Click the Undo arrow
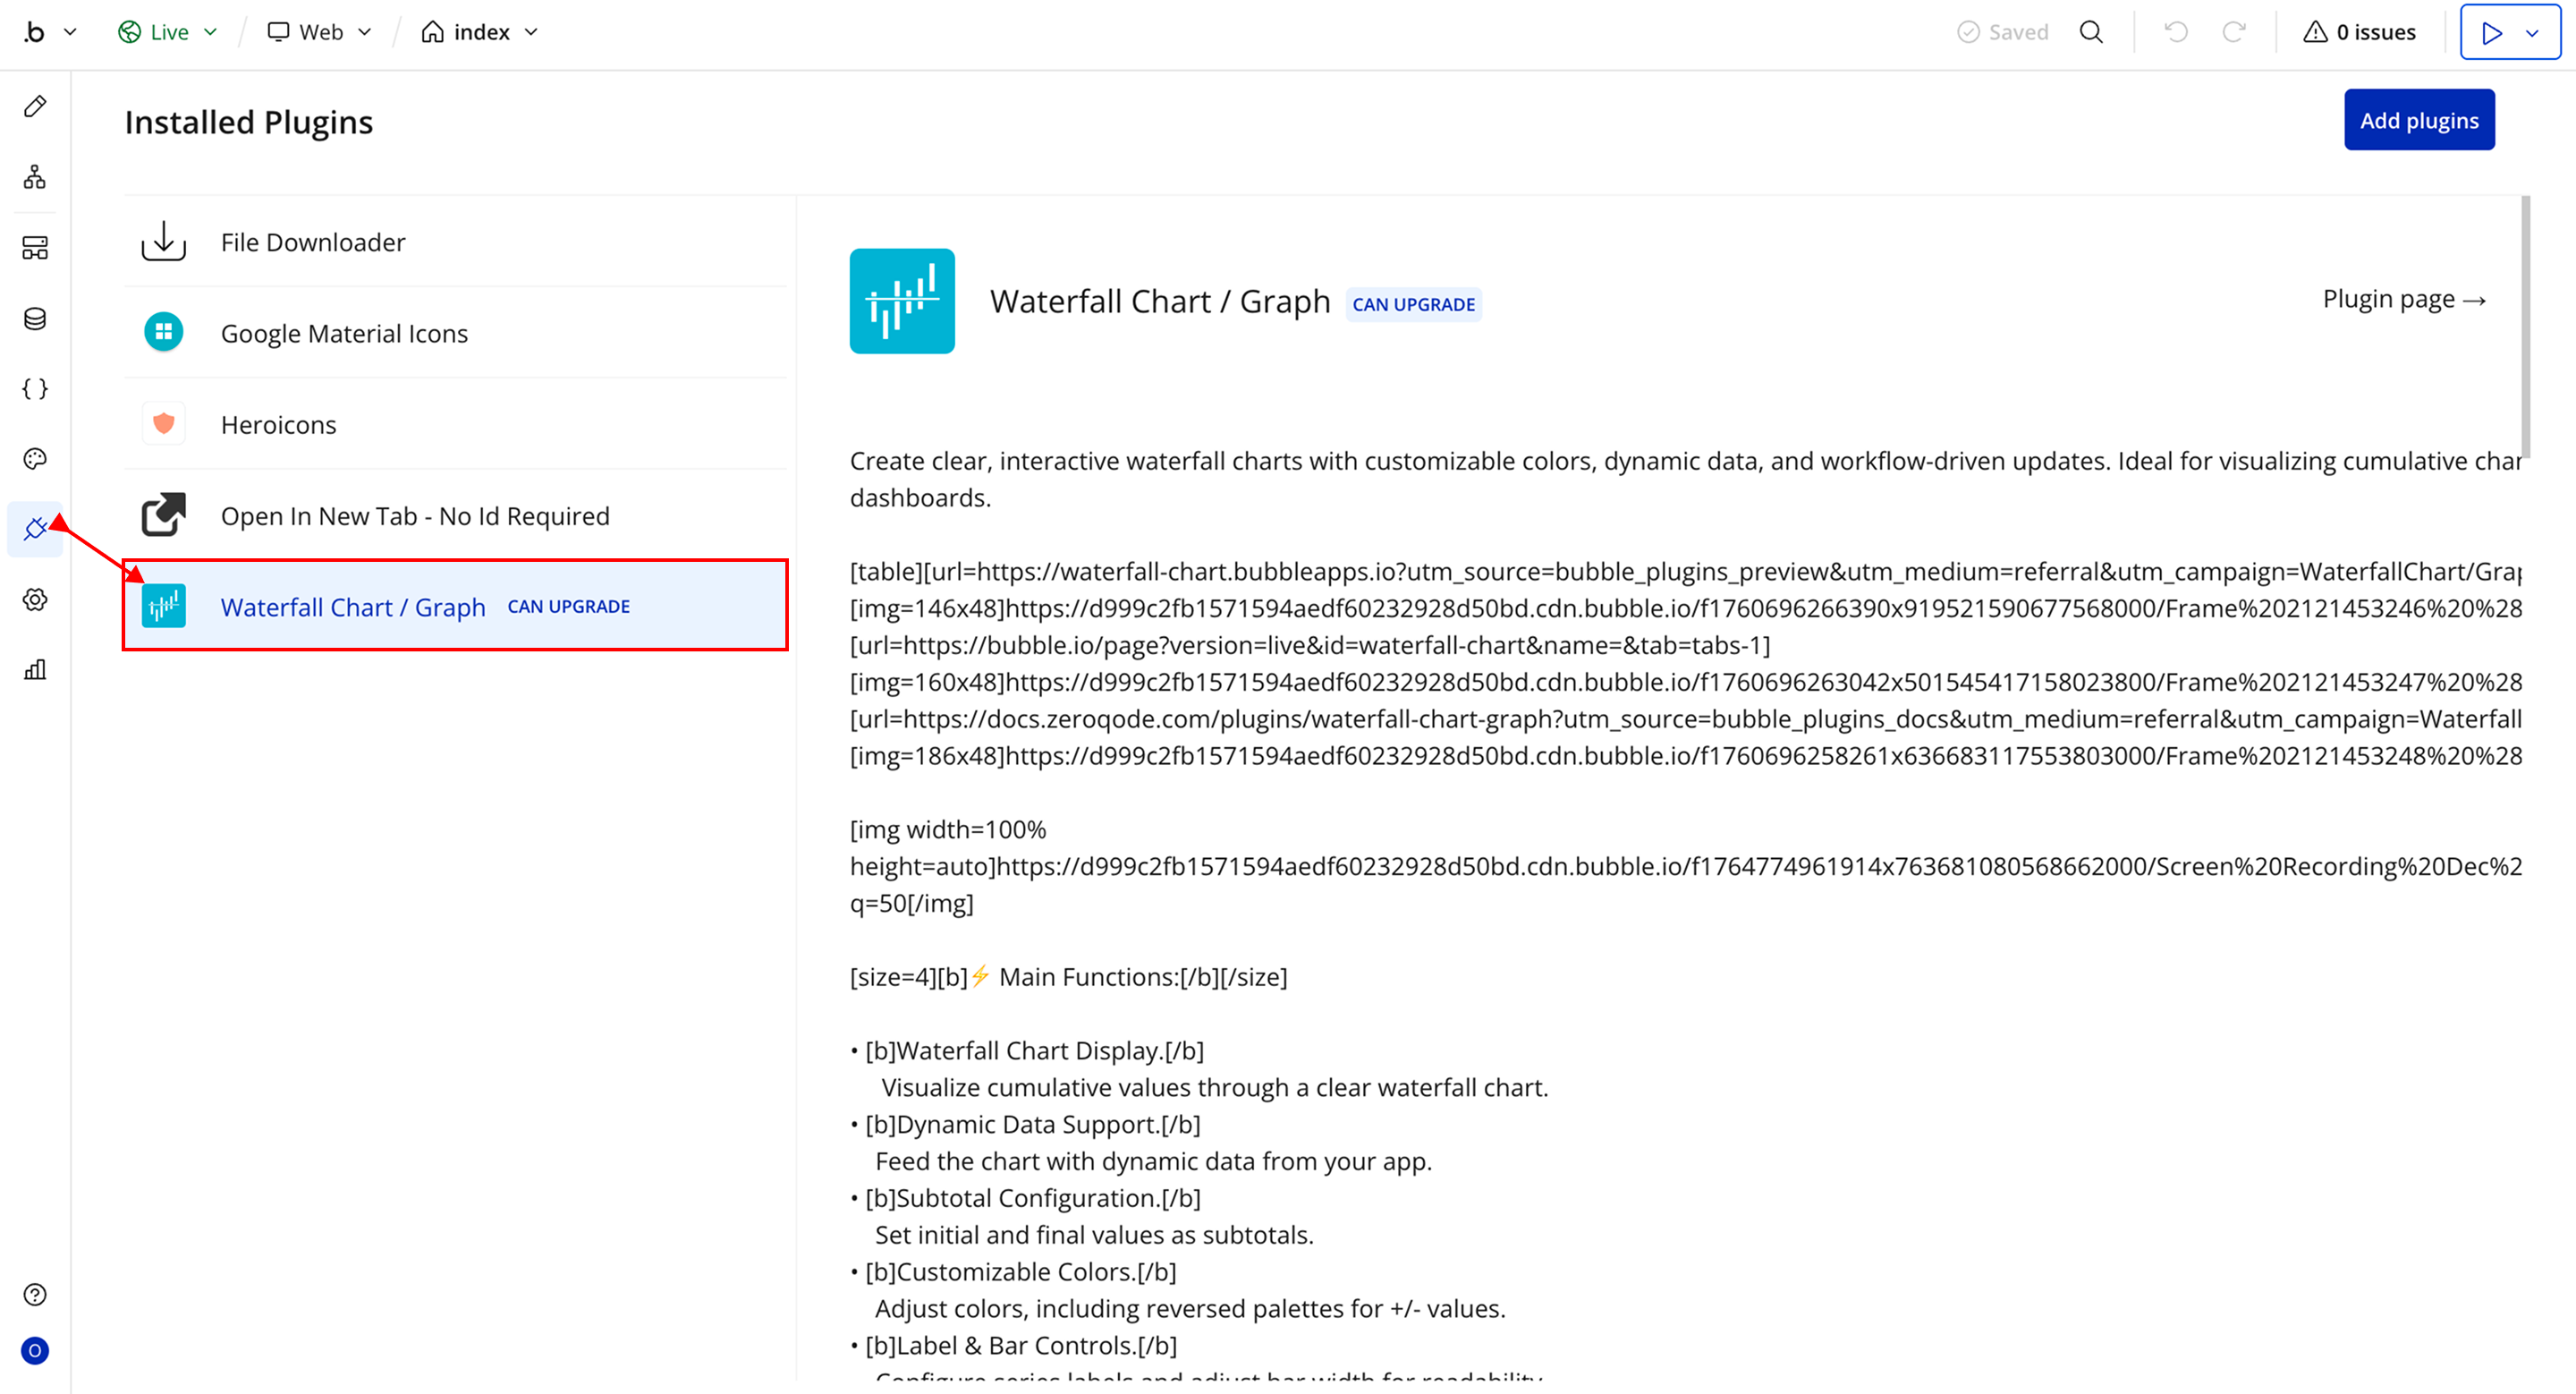The width and height of the screenshot is (2576, 1394). coord(2176,32)
